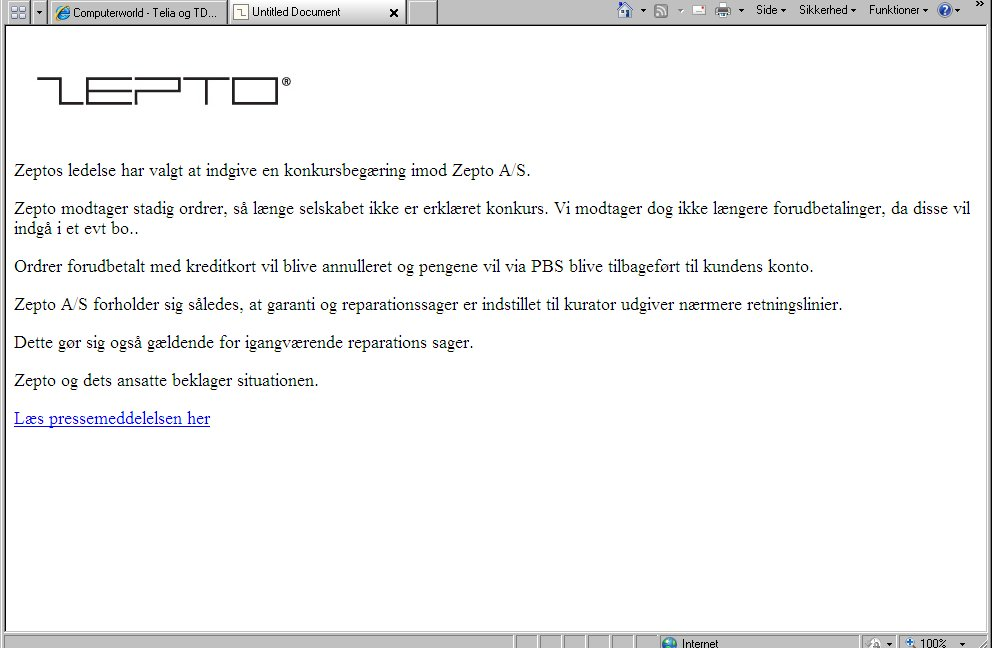Open the Funktioner menu
Screen dimensions: 992x648
click(x=898, y=10)
